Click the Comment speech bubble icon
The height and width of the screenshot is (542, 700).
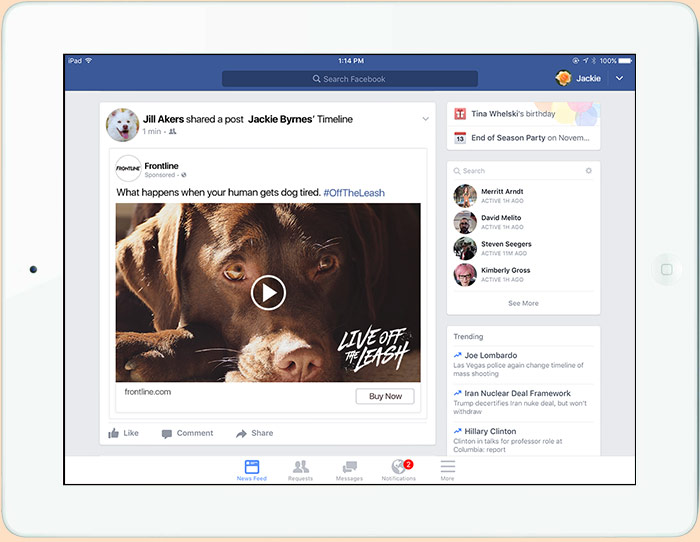tap(167, 433)
